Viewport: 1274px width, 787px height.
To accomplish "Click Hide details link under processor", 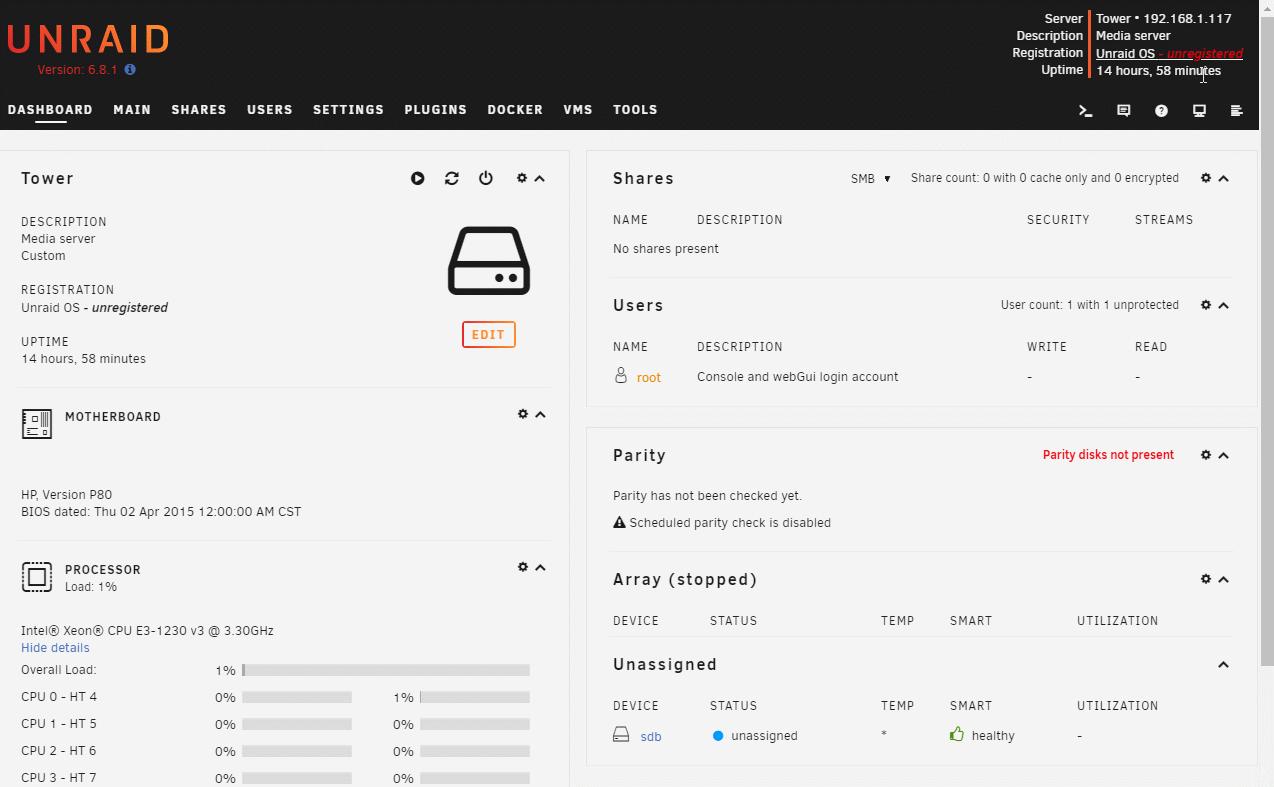I will pyautogui.click(x=55, y=648).
